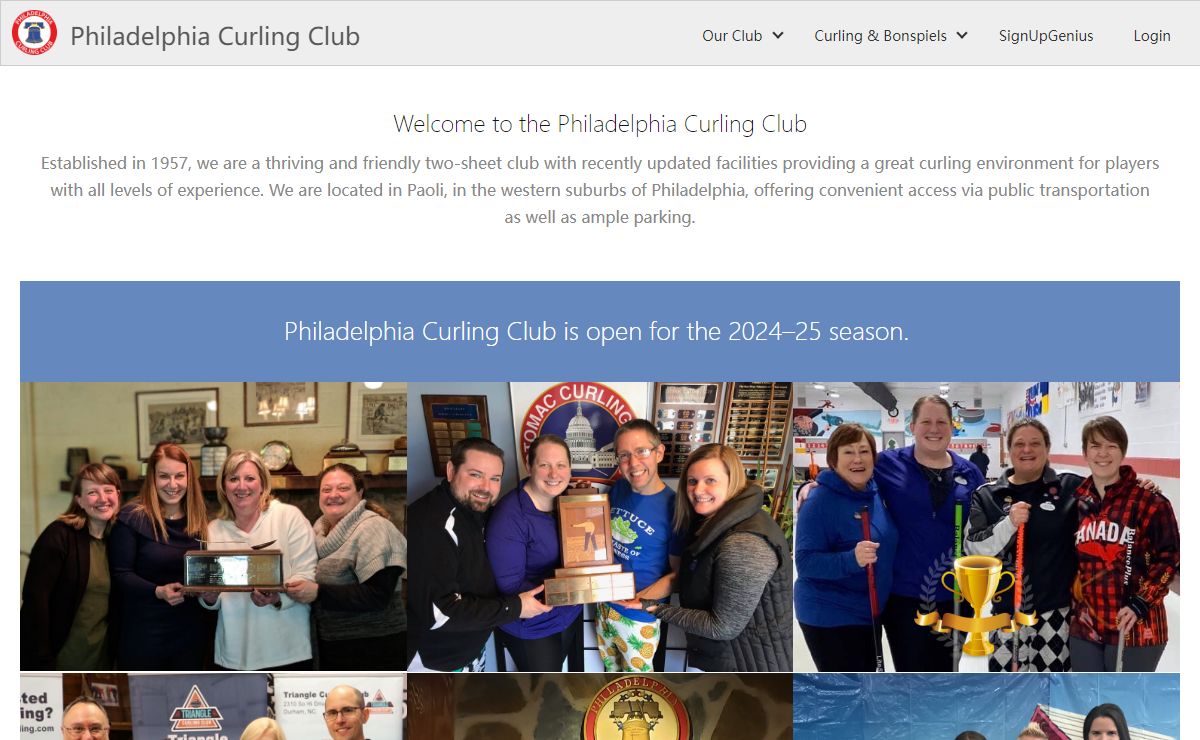Screen dimensions: 1200x740
Task: Open photo of team with wooden trophy
Action: click(x=600, y=526)
